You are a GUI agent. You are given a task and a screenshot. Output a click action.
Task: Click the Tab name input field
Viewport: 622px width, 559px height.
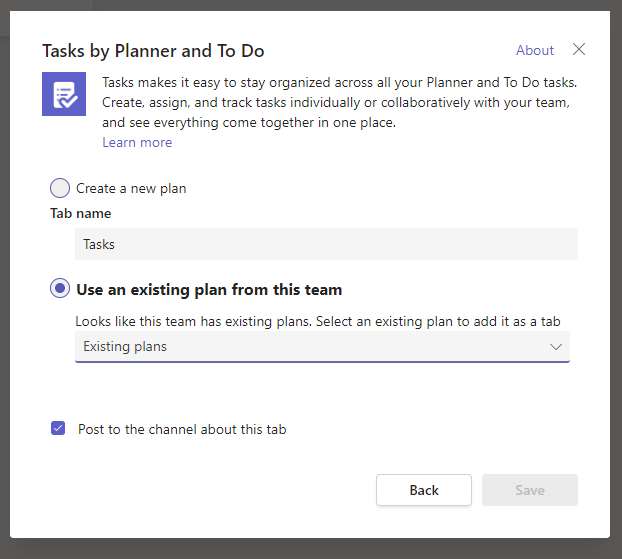[x=326, y=244]
